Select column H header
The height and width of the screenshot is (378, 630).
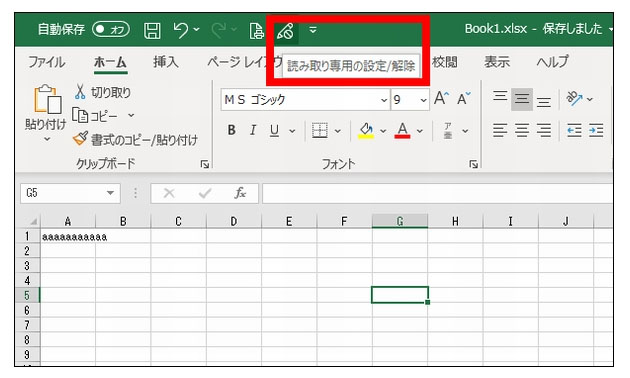click(455, 221)
